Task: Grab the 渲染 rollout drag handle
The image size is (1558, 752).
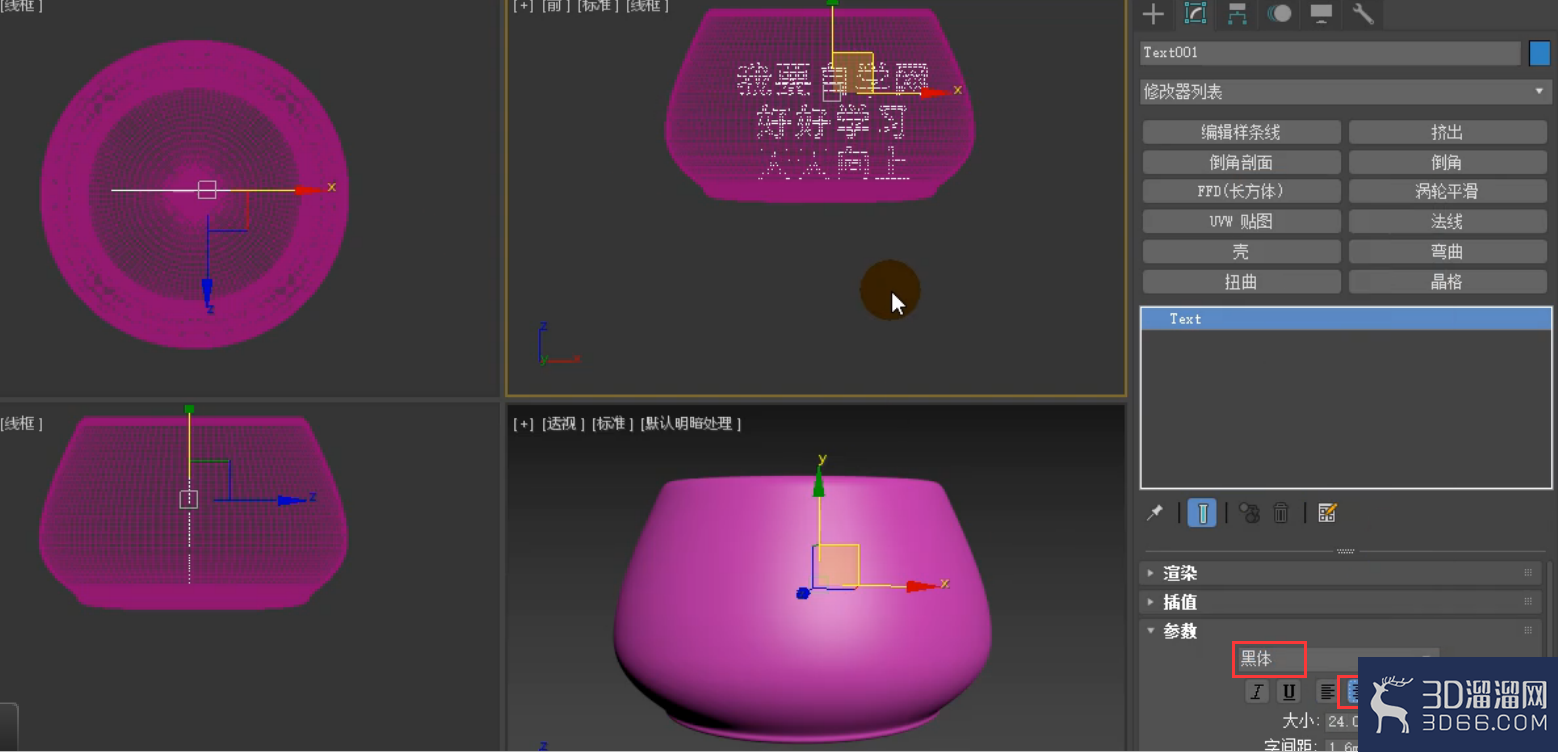Action: click(1528, 573)
